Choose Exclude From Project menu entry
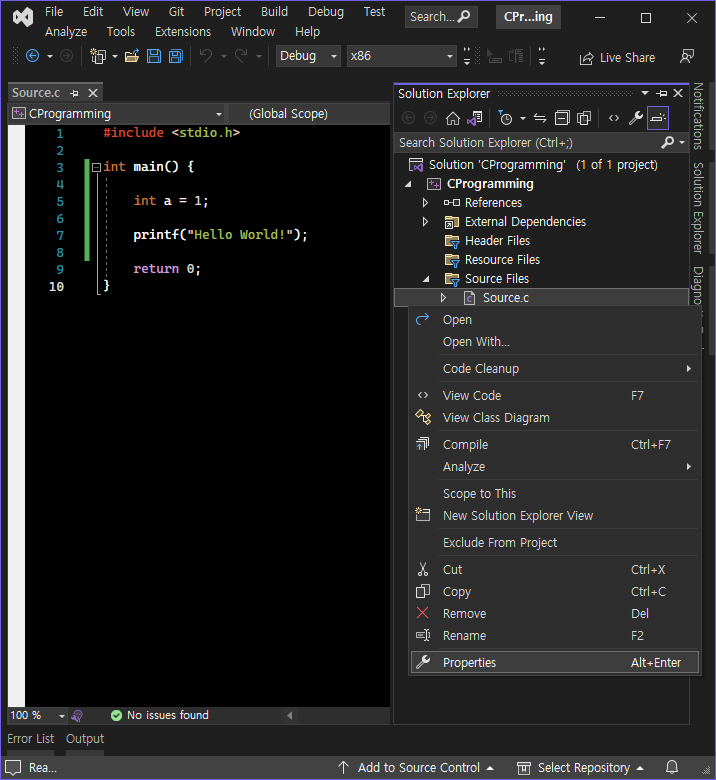 click(555, 542)
